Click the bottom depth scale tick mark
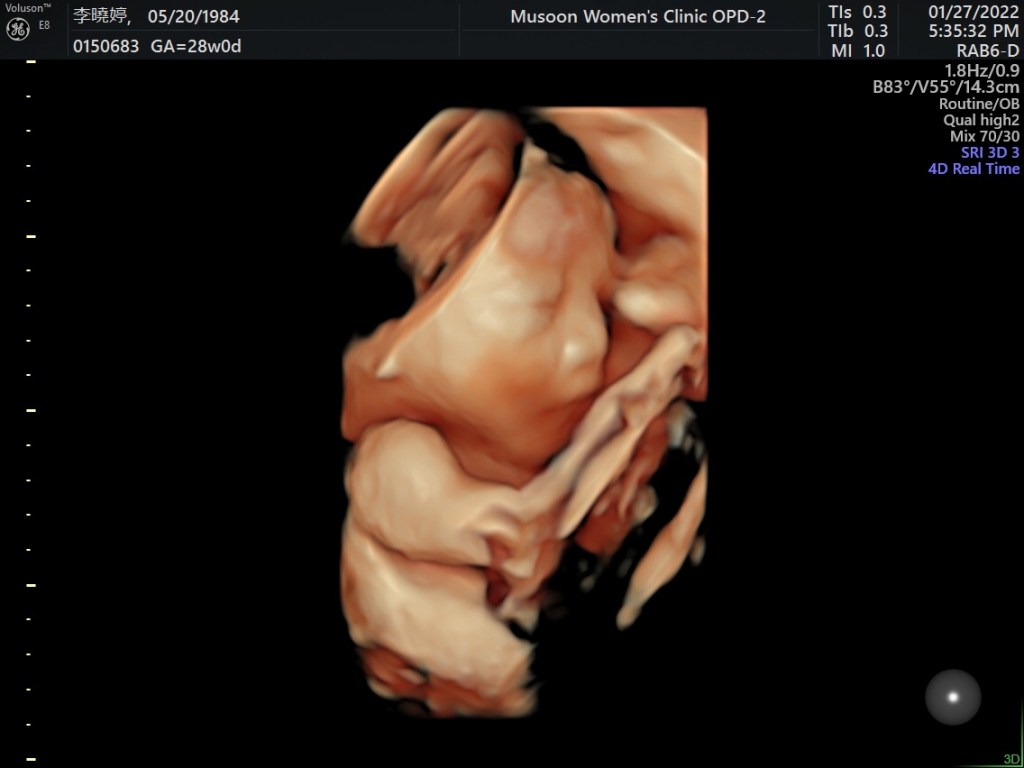 tap(31, 759)
